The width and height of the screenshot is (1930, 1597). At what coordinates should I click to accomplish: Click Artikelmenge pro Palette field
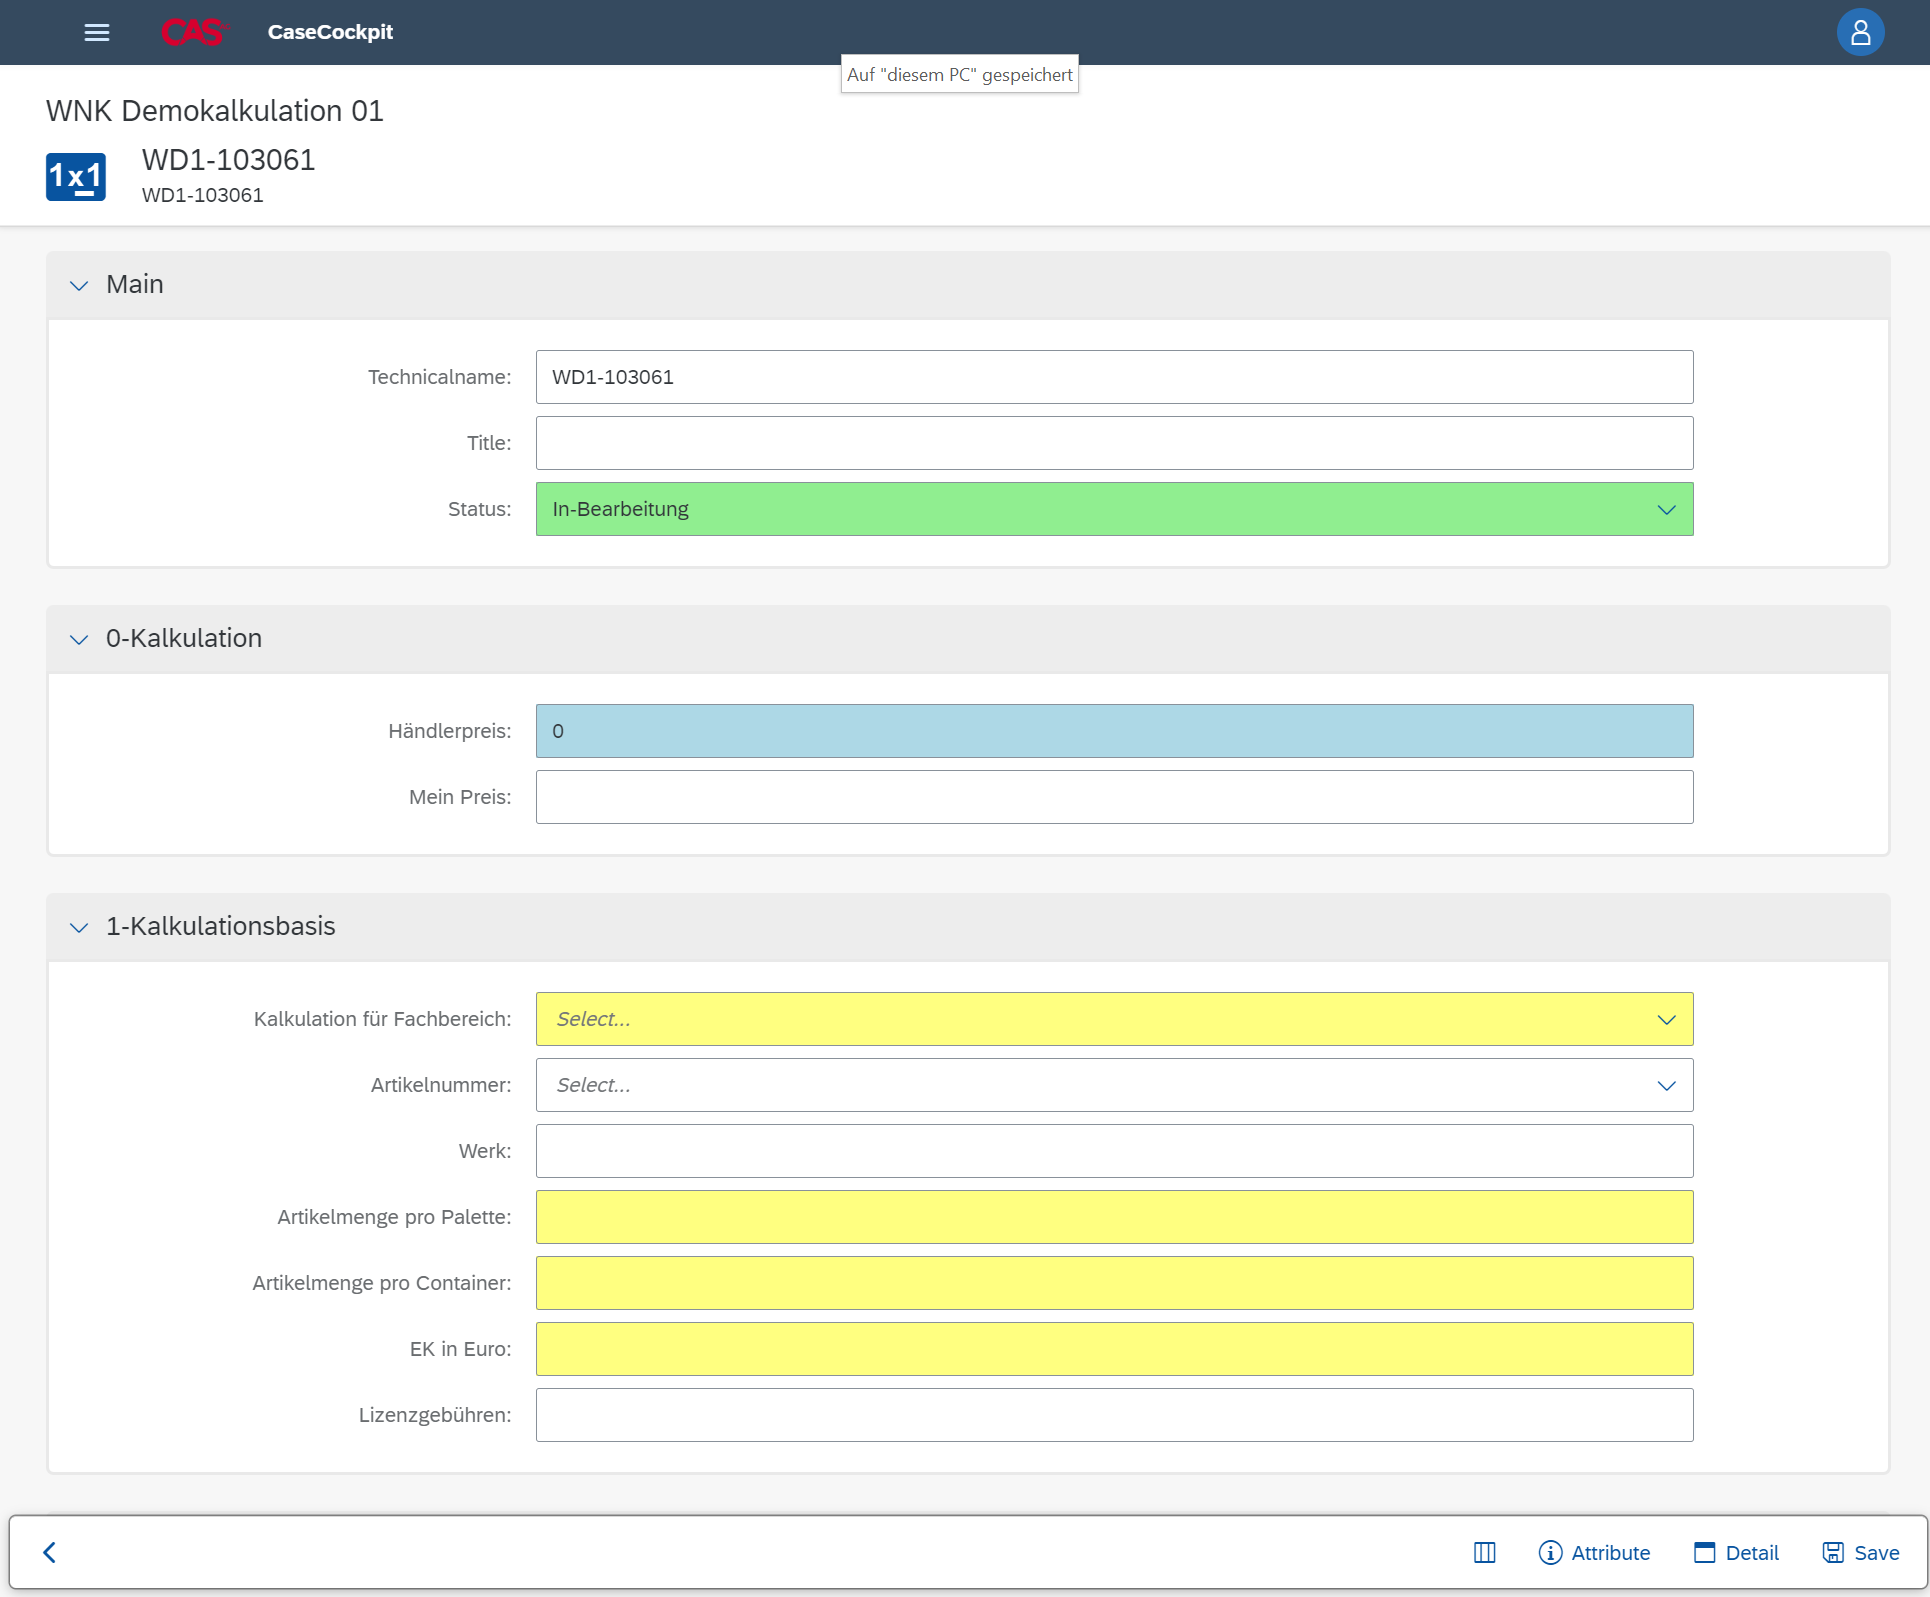tap(1114, 1217)
